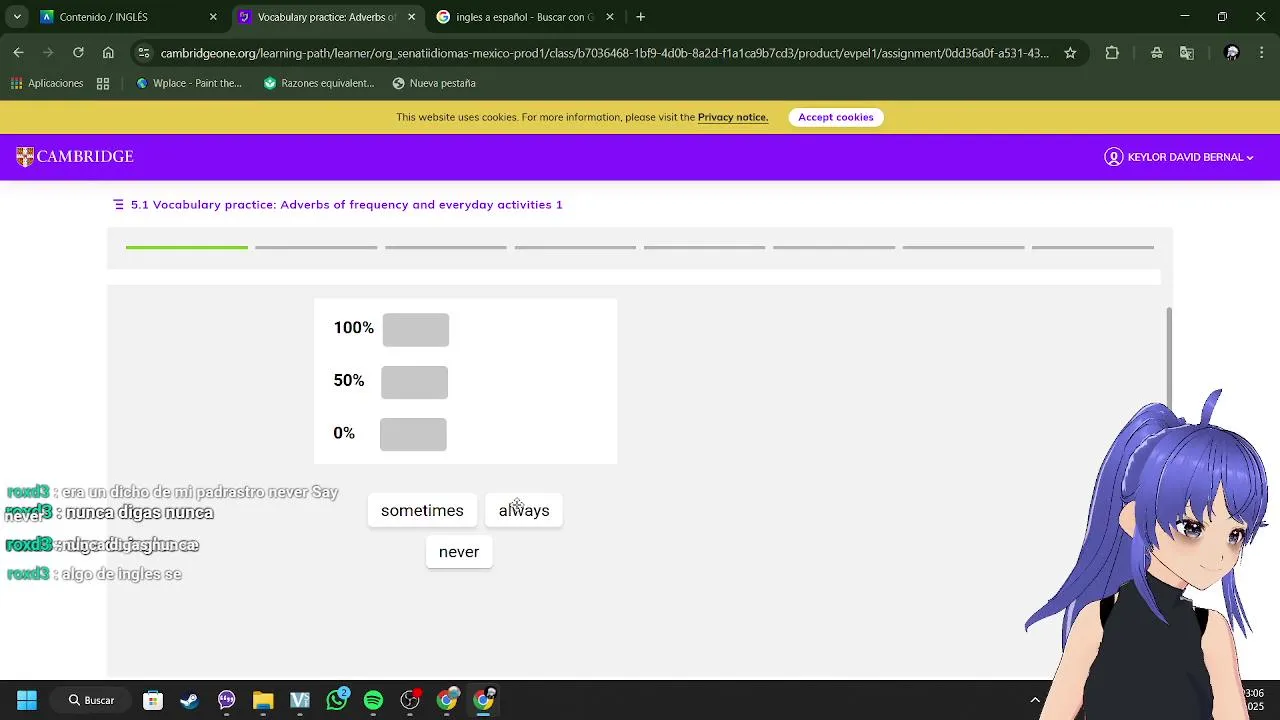Open a new browser tab

pos(640,17)
